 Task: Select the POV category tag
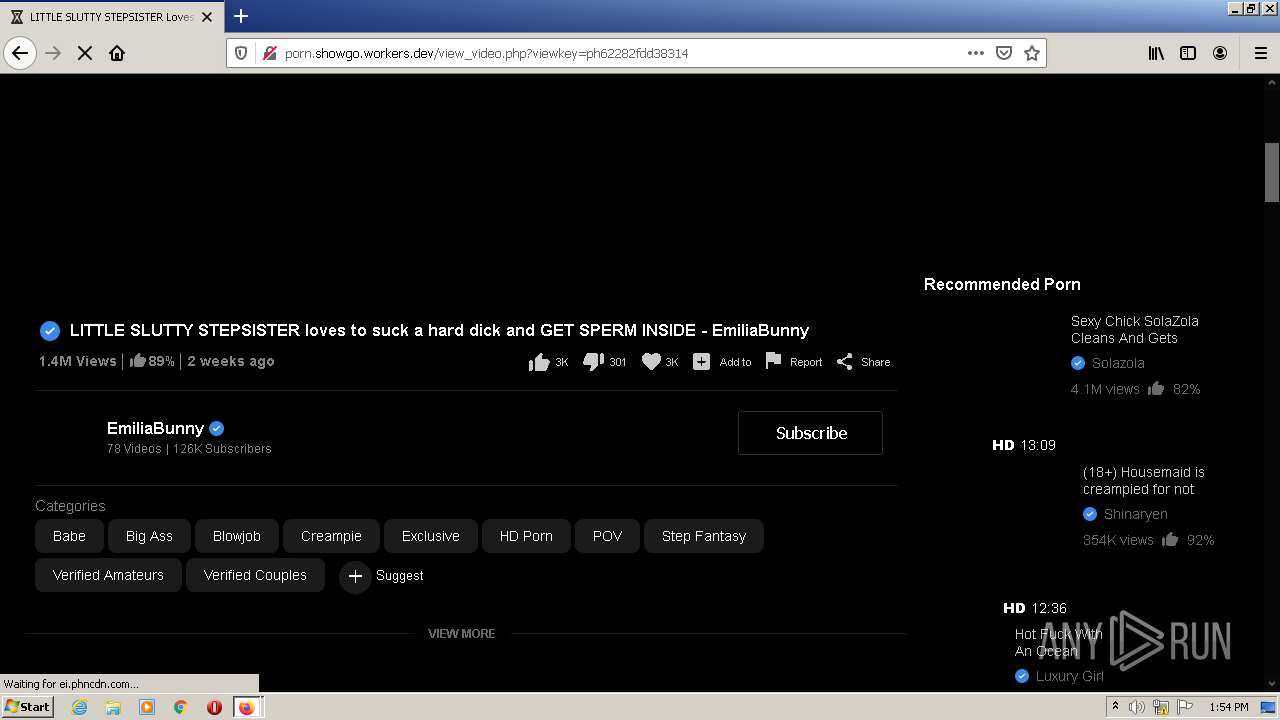click(x=607, y=536)
